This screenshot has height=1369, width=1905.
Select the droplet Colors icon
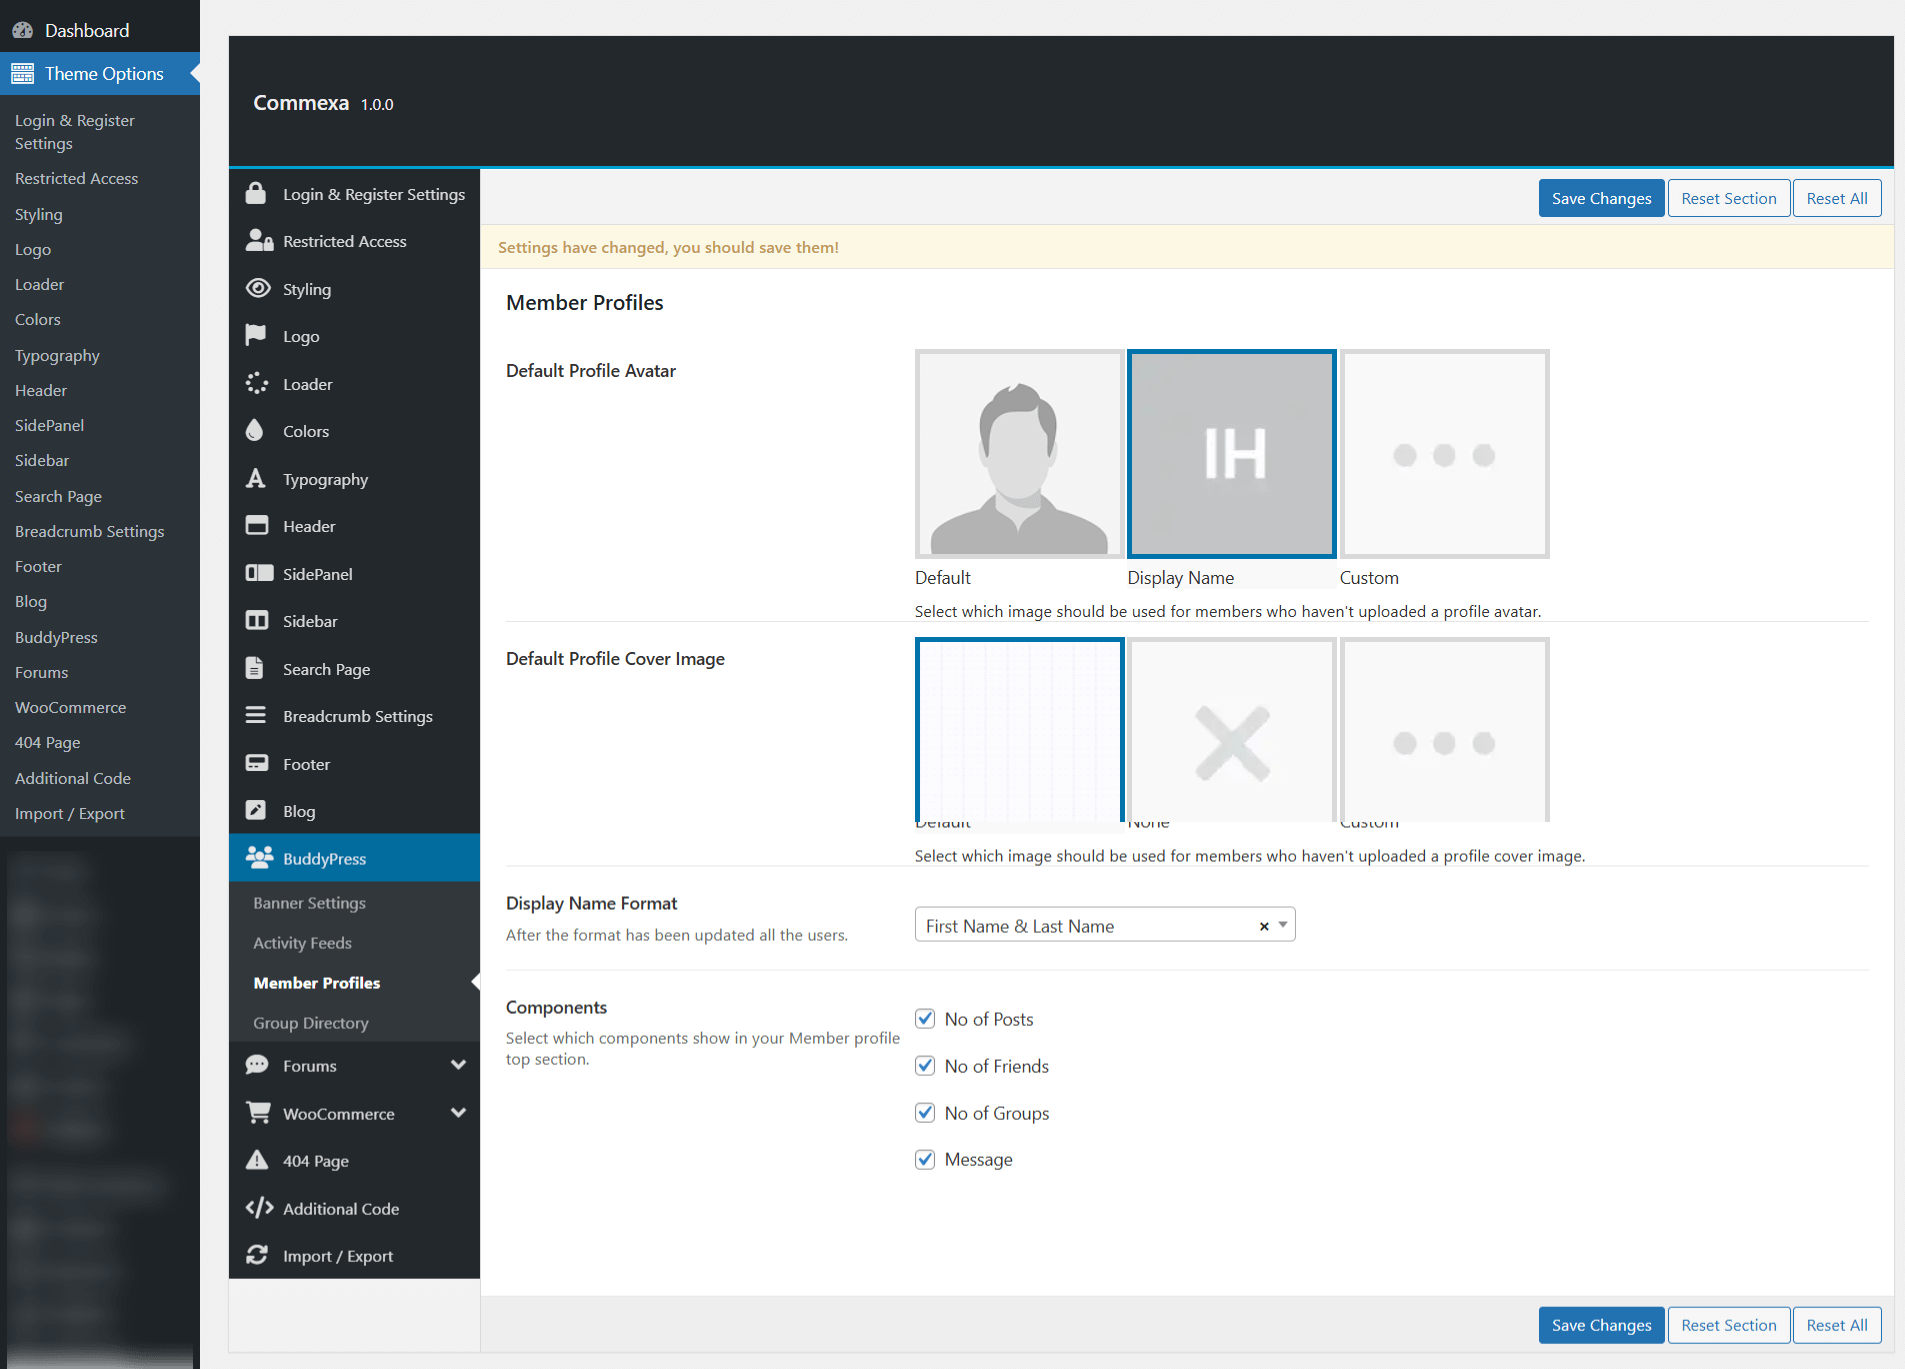tap(255, 431)
